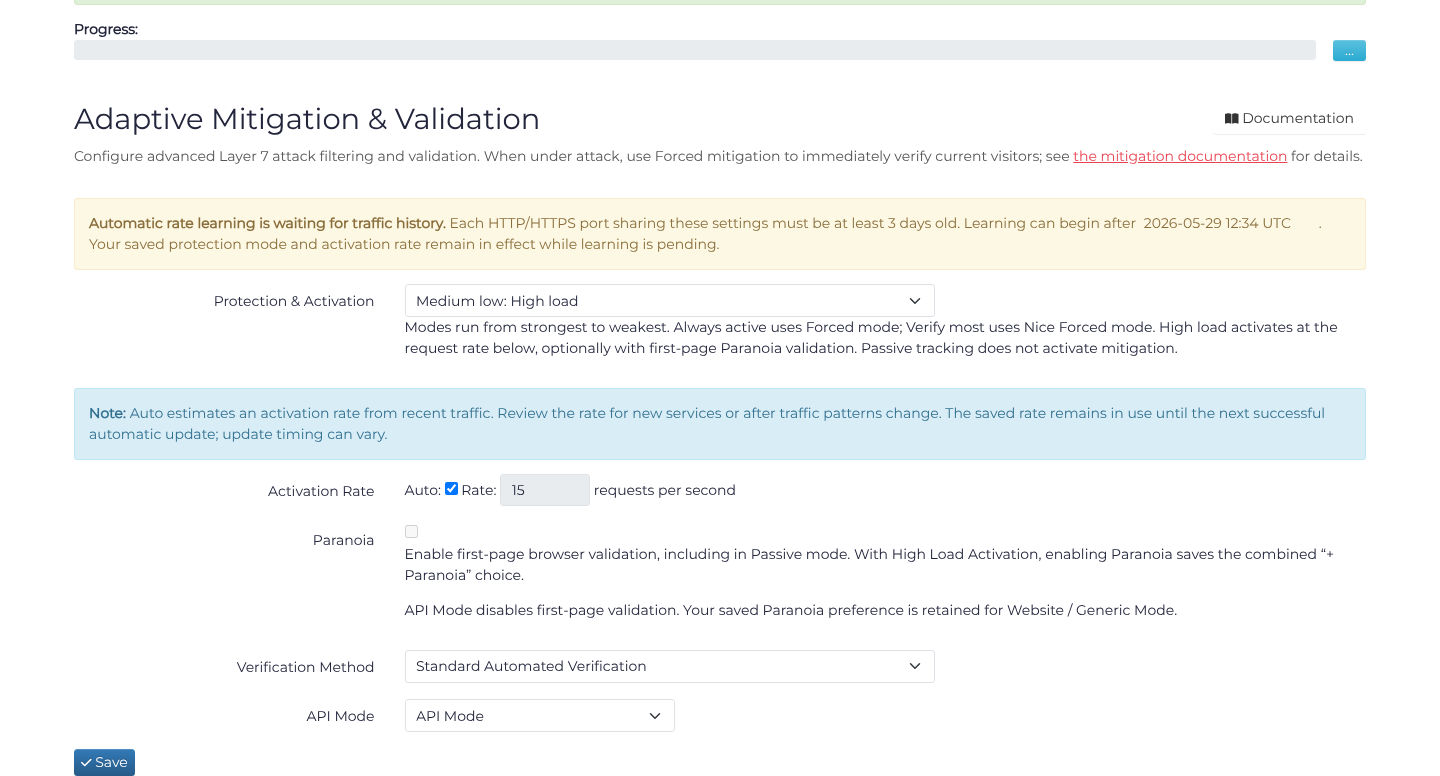This screenshot has width=1440, height=776.
Task: Open the Protection & Activation dropdown
Action: (669, 301)
